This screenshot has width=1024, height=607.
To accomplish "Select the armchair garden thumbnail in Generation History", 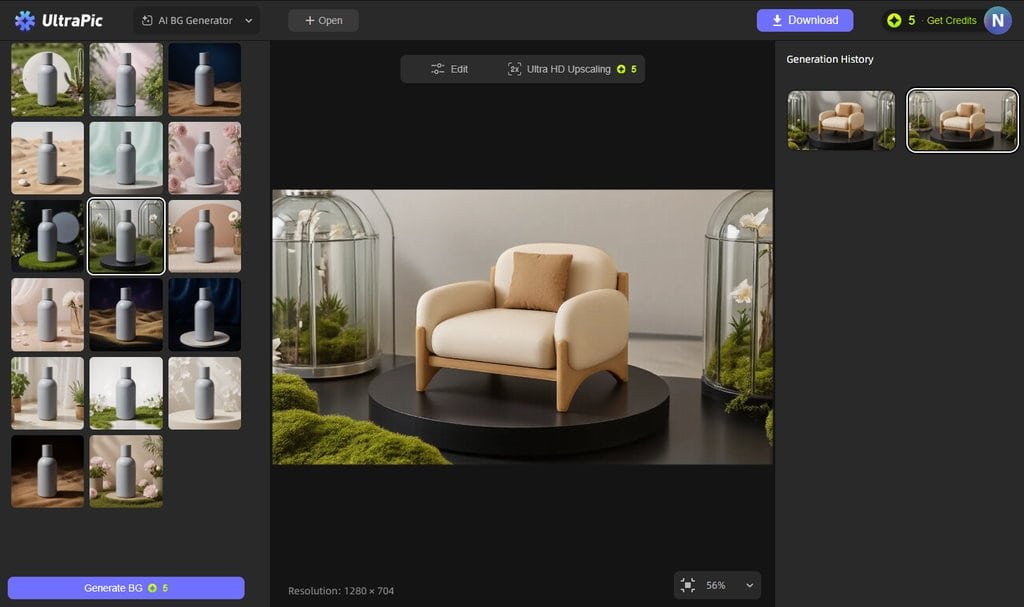I will 841,120.
